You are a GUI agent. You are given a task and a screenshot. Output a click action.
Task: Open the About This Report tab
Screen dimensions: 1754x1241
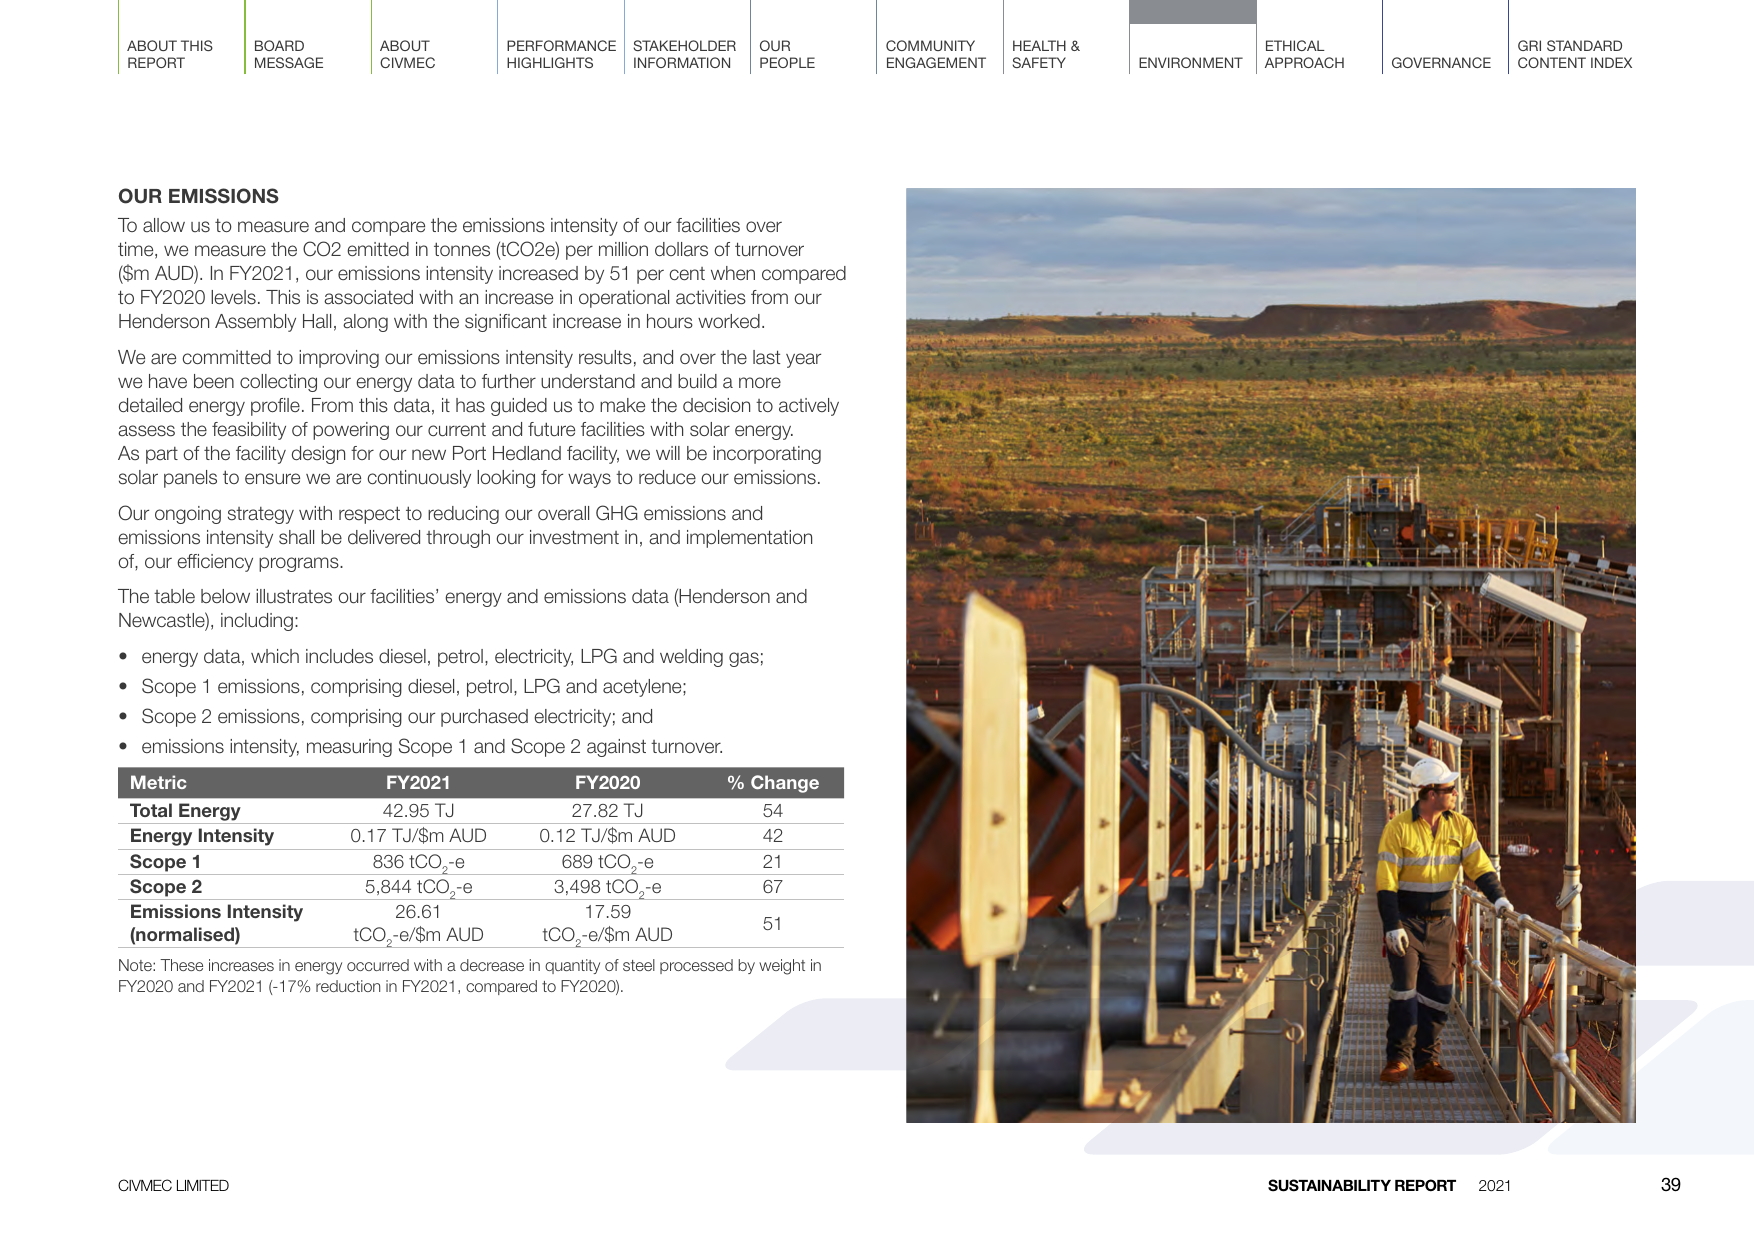click(170, 54)
